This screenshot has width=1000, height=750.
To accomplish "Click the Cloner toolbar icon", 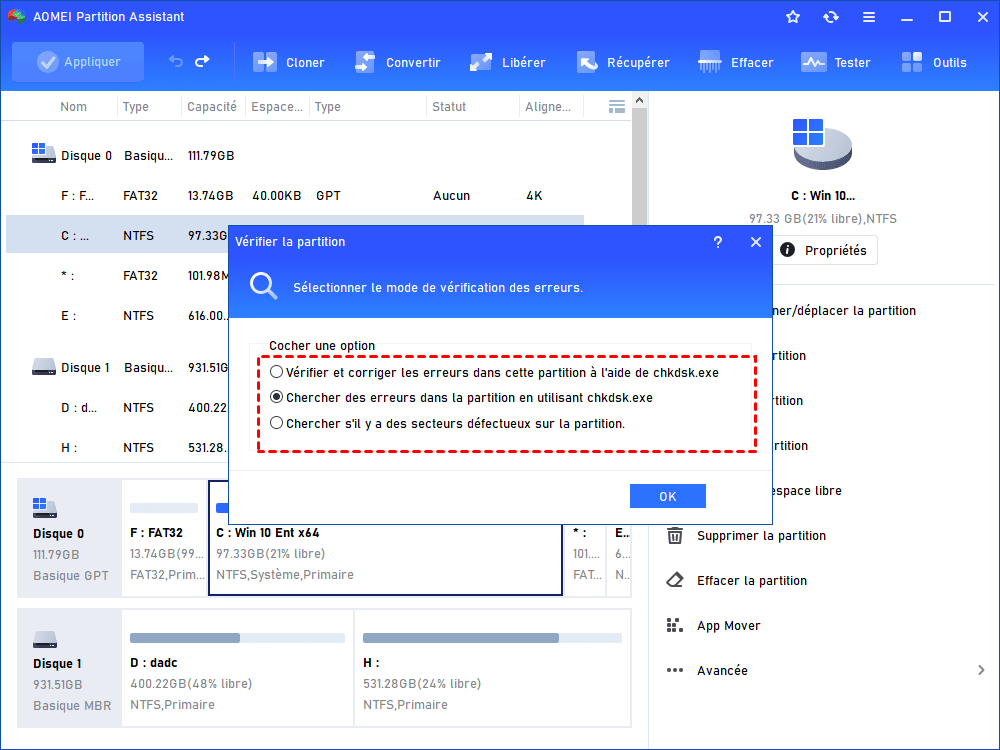I will (265, 62).
